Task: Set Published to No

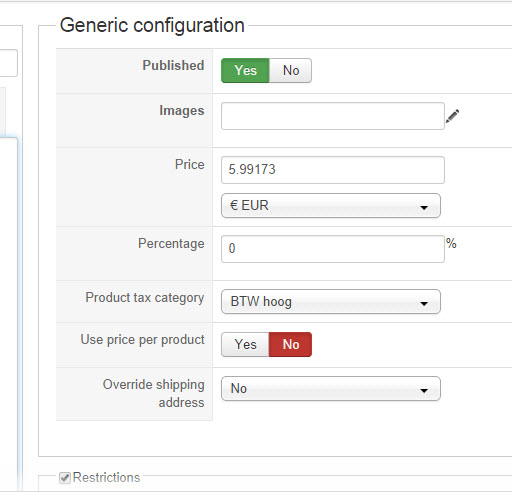Action: click(290, 70)
